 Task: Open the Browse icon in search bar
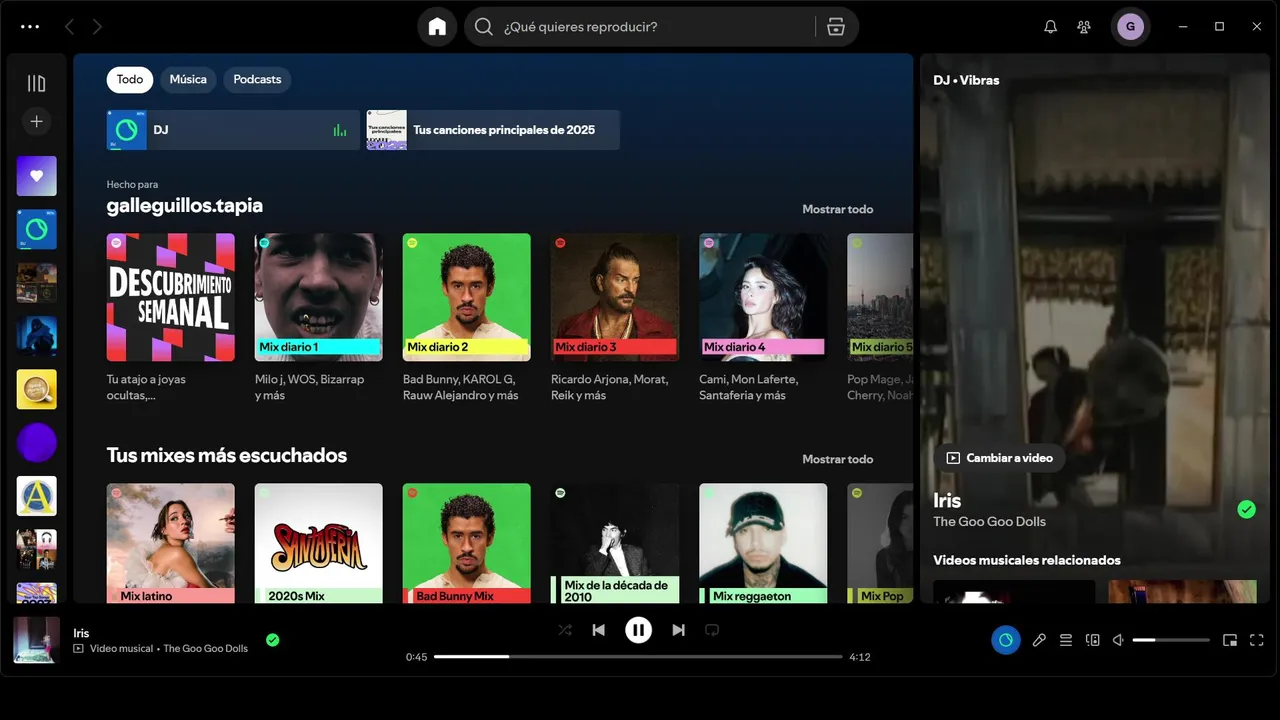click(836, 27)
